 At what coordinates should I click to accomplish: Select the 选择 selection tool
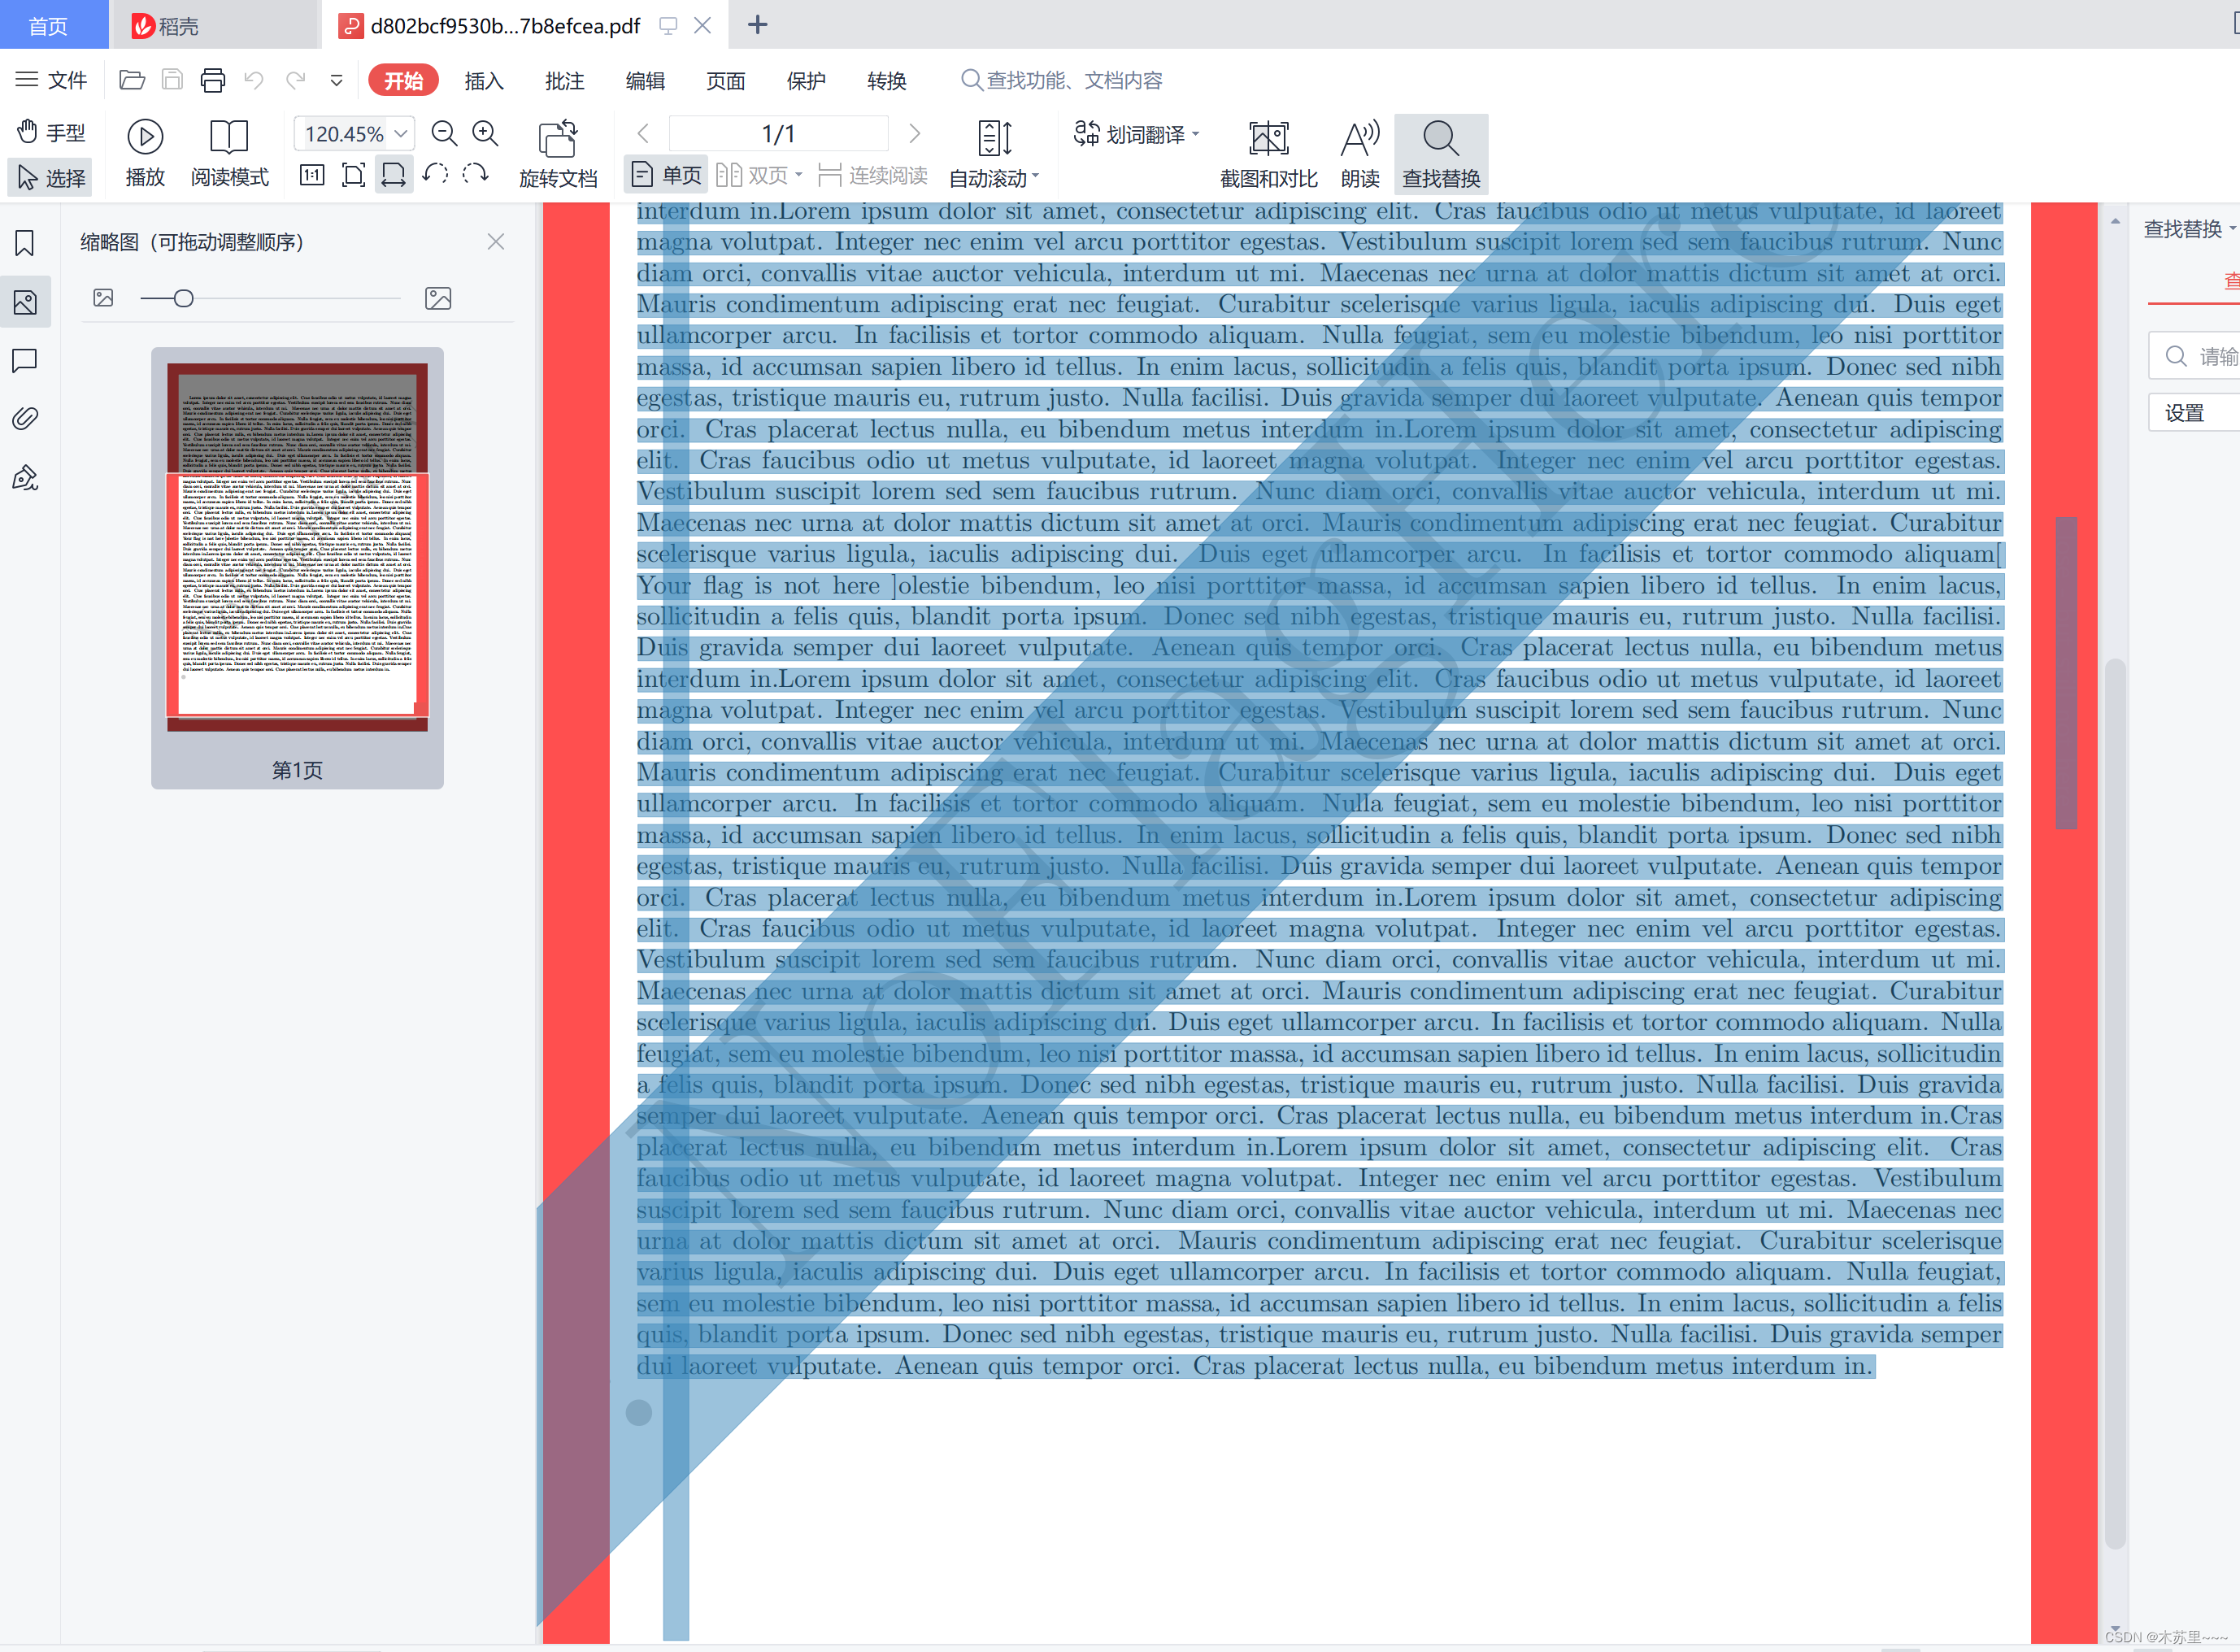point(51,177)
